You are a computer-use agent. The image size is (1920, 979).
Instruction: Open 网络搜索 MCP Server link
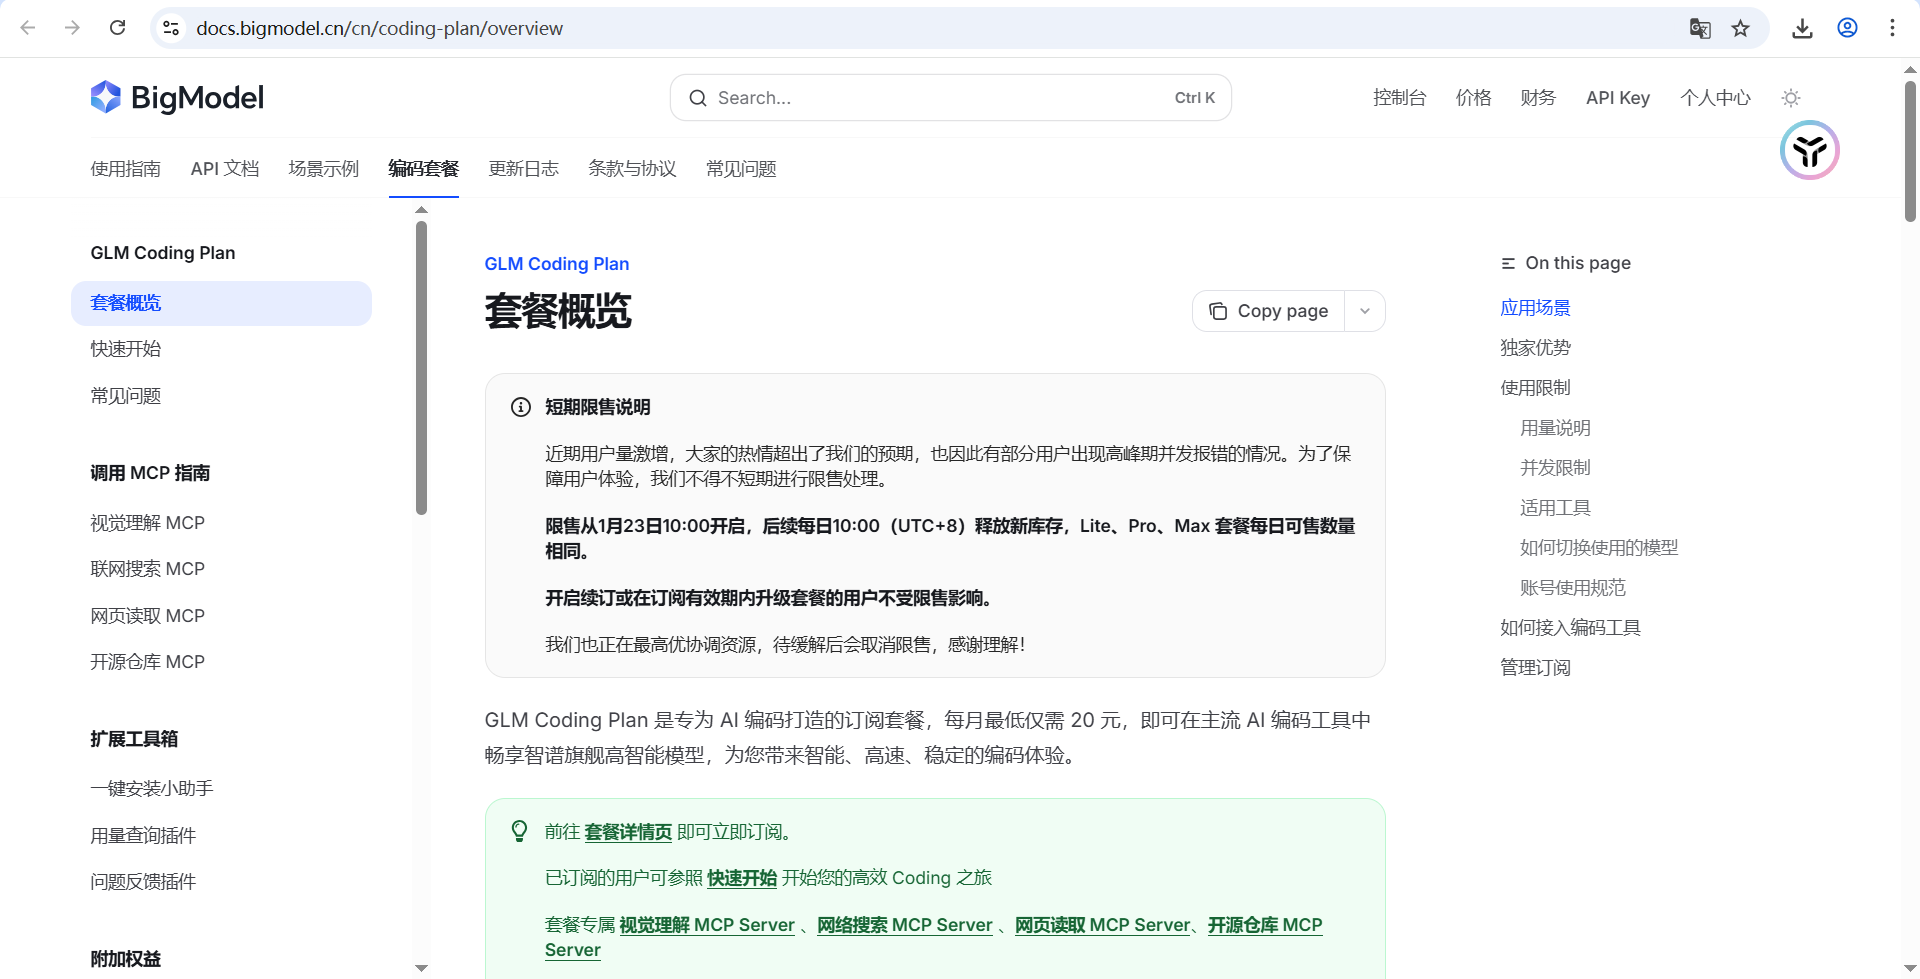click(x=905, y=925)
